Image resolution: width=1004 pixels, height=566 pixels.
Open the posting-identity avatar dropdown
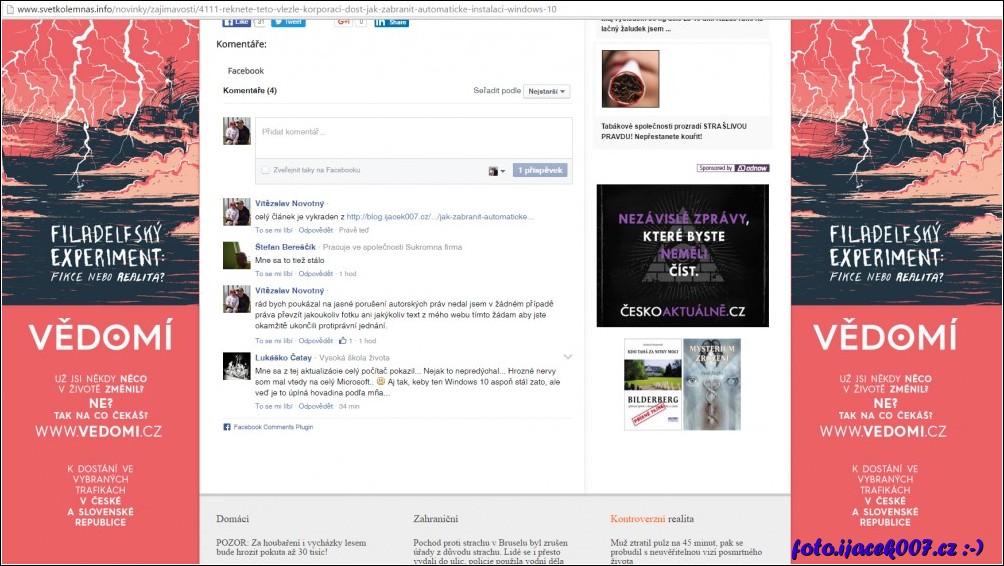(x=497, y=171)
